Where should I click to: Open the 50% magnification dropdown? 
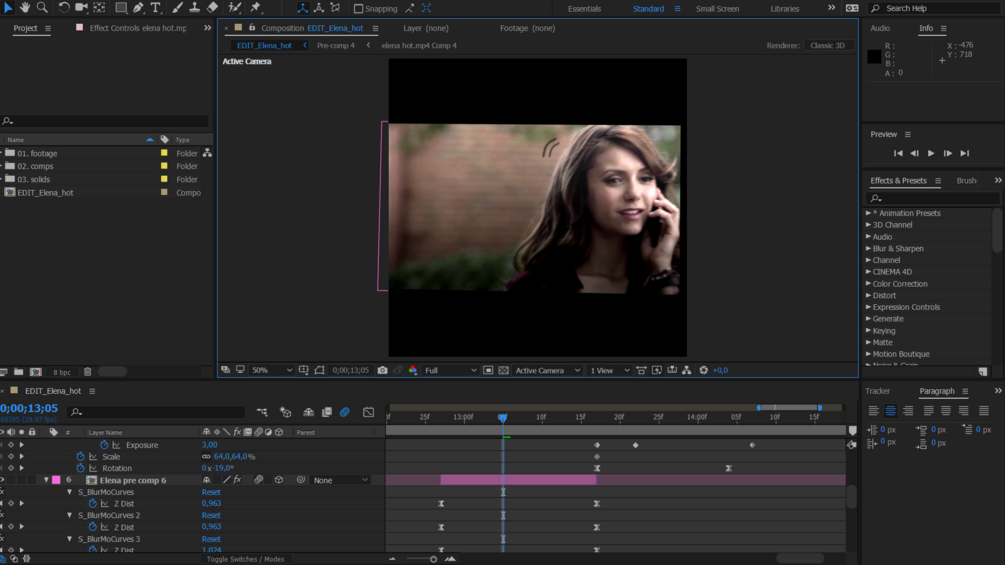click(x=272, y=370)
